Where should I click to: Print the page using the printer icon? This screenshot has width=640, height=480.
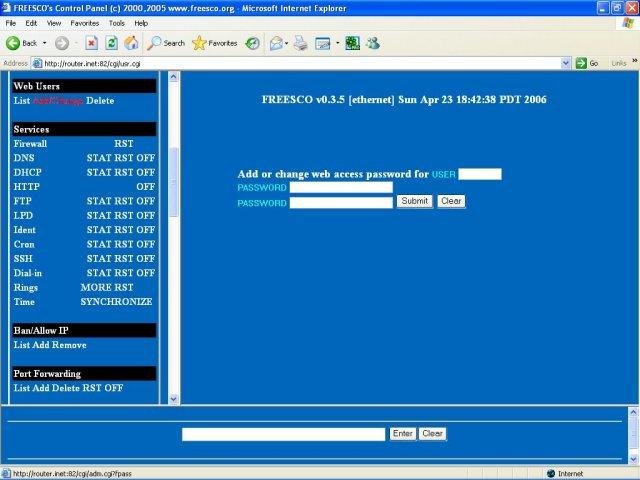(x=301, y=43)
